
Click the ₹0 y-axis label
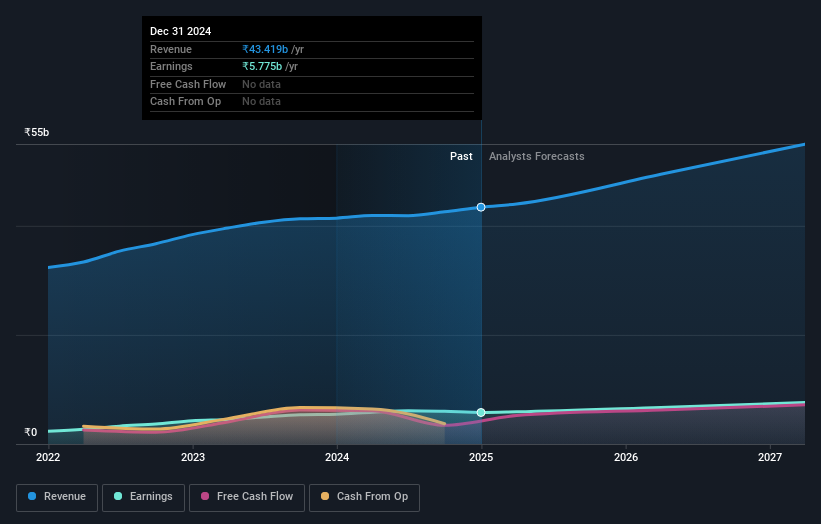pos(31,432)
